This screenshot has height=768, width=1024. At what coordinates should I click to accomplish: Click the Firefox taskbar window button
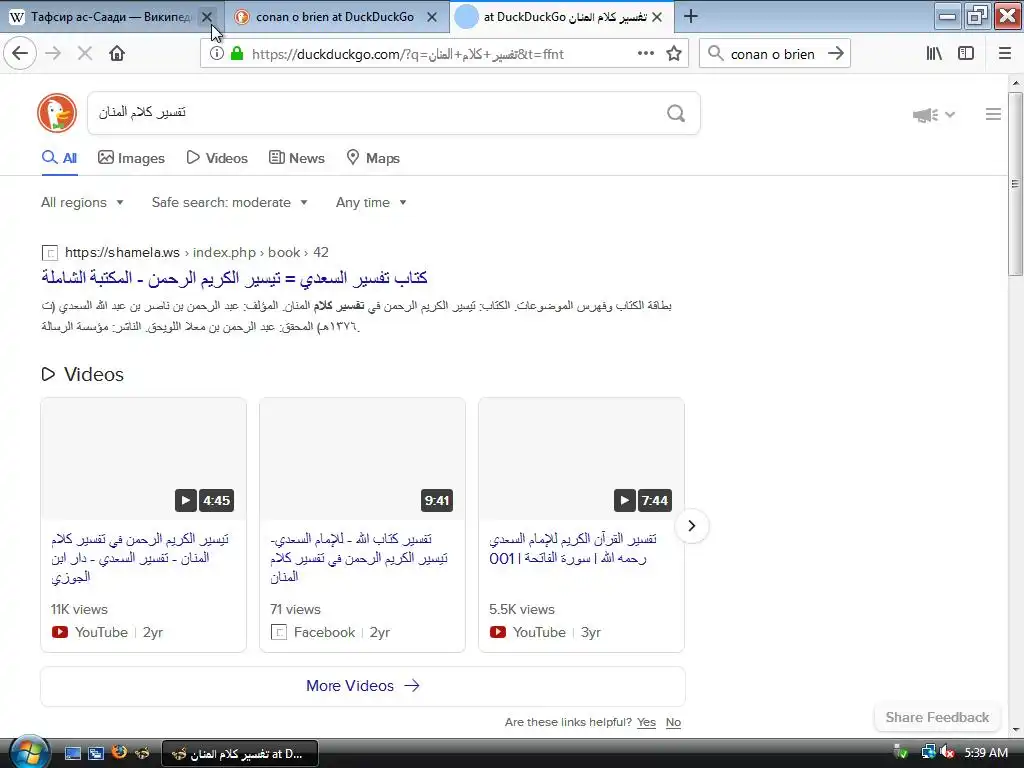click(x=240, y=754)
